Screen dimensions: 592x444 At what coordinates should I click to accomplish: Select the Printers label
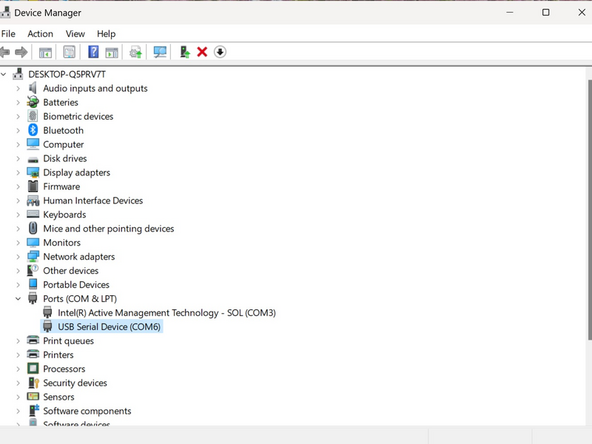58,355
